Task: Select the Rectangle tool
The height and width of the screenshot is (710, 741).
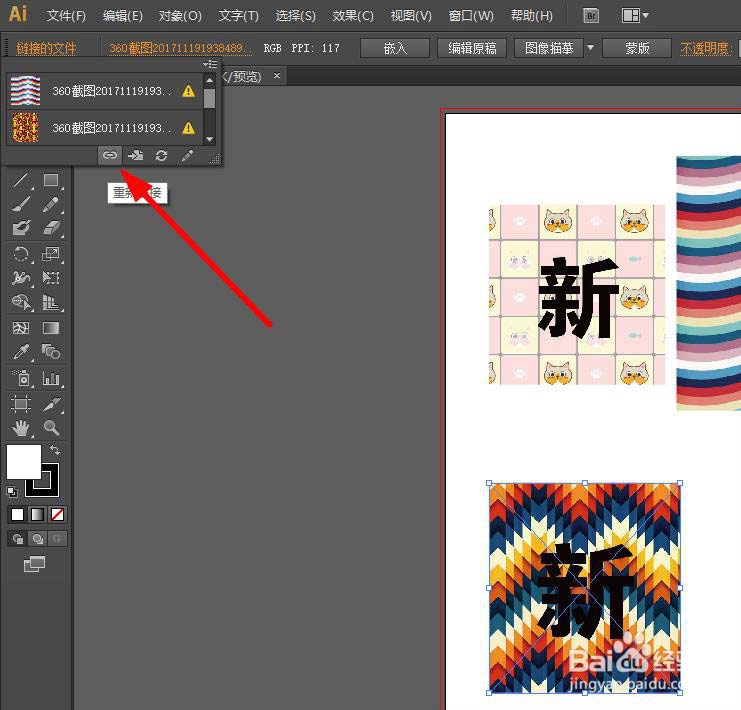Action: click(51, 181)
